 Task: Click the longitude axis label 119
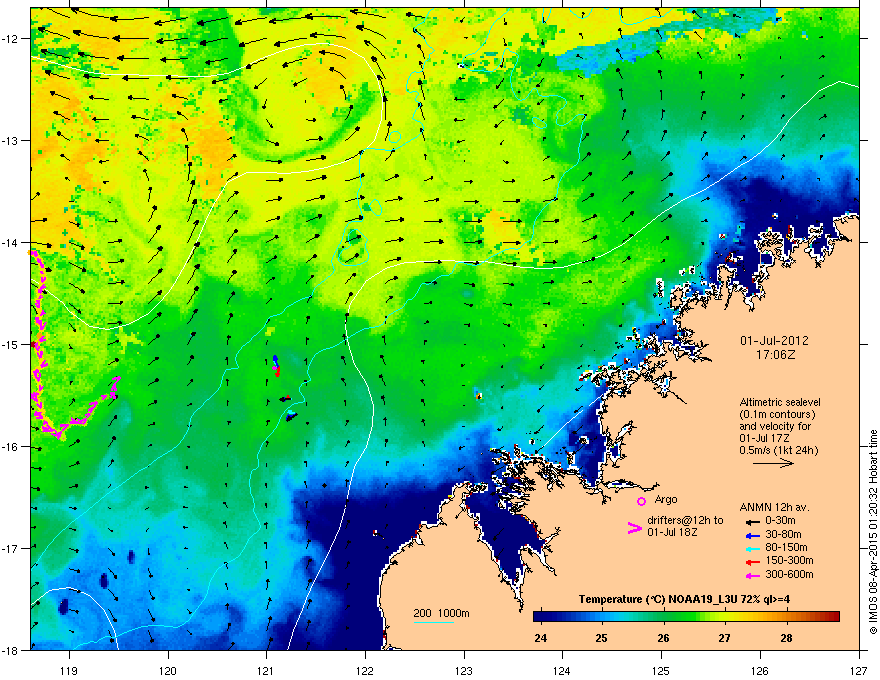pos(69,670)
